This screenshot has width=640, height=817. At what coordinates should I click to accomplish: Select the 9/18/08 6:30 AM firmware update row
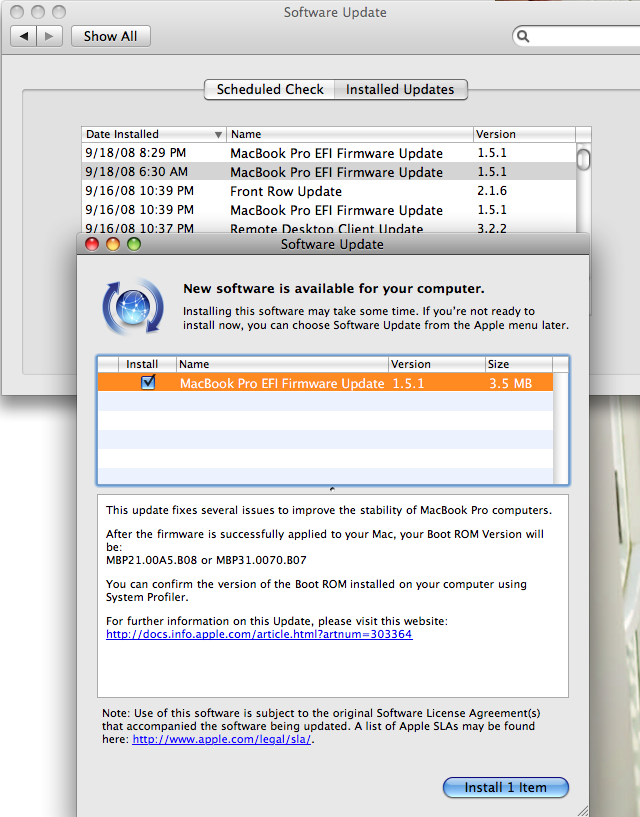pyautogui.click(x=329, y=172)
